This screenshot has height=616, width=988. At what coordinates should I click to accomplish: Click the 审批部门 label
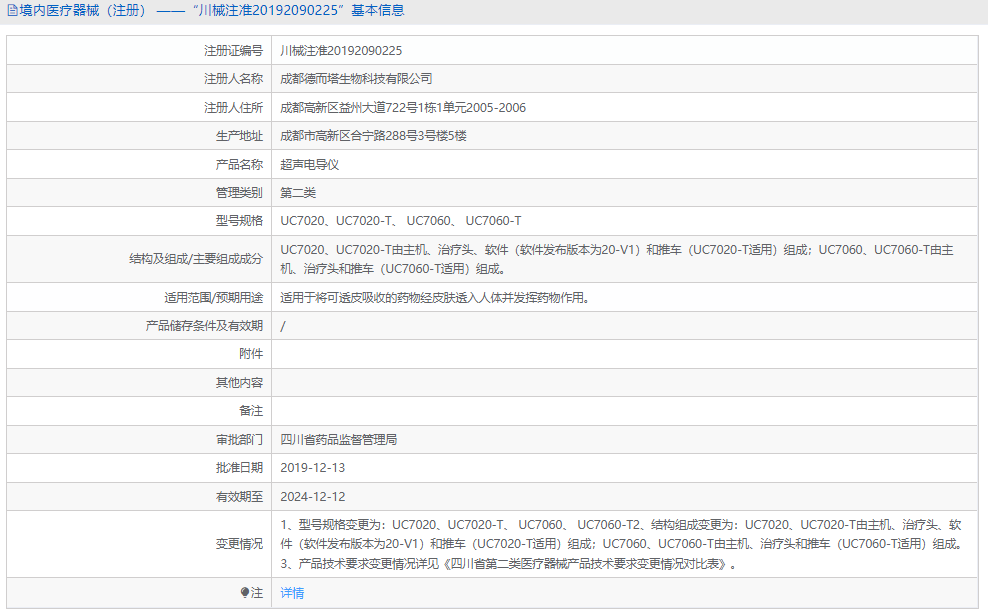239,440
